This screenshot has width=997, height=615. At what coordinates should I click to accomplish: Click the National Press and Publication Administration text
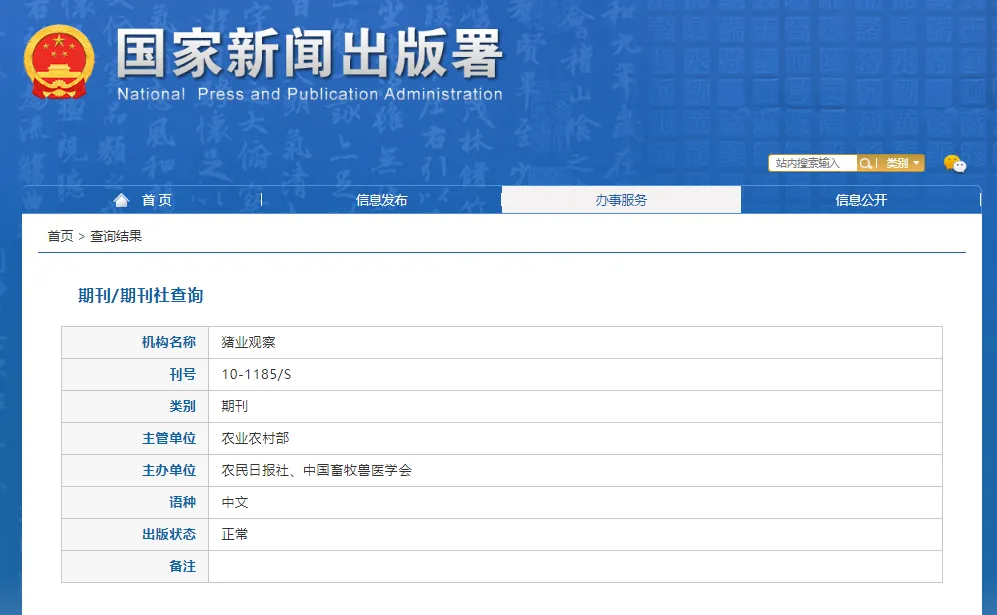pyautogui.click(x=310, y=94)
